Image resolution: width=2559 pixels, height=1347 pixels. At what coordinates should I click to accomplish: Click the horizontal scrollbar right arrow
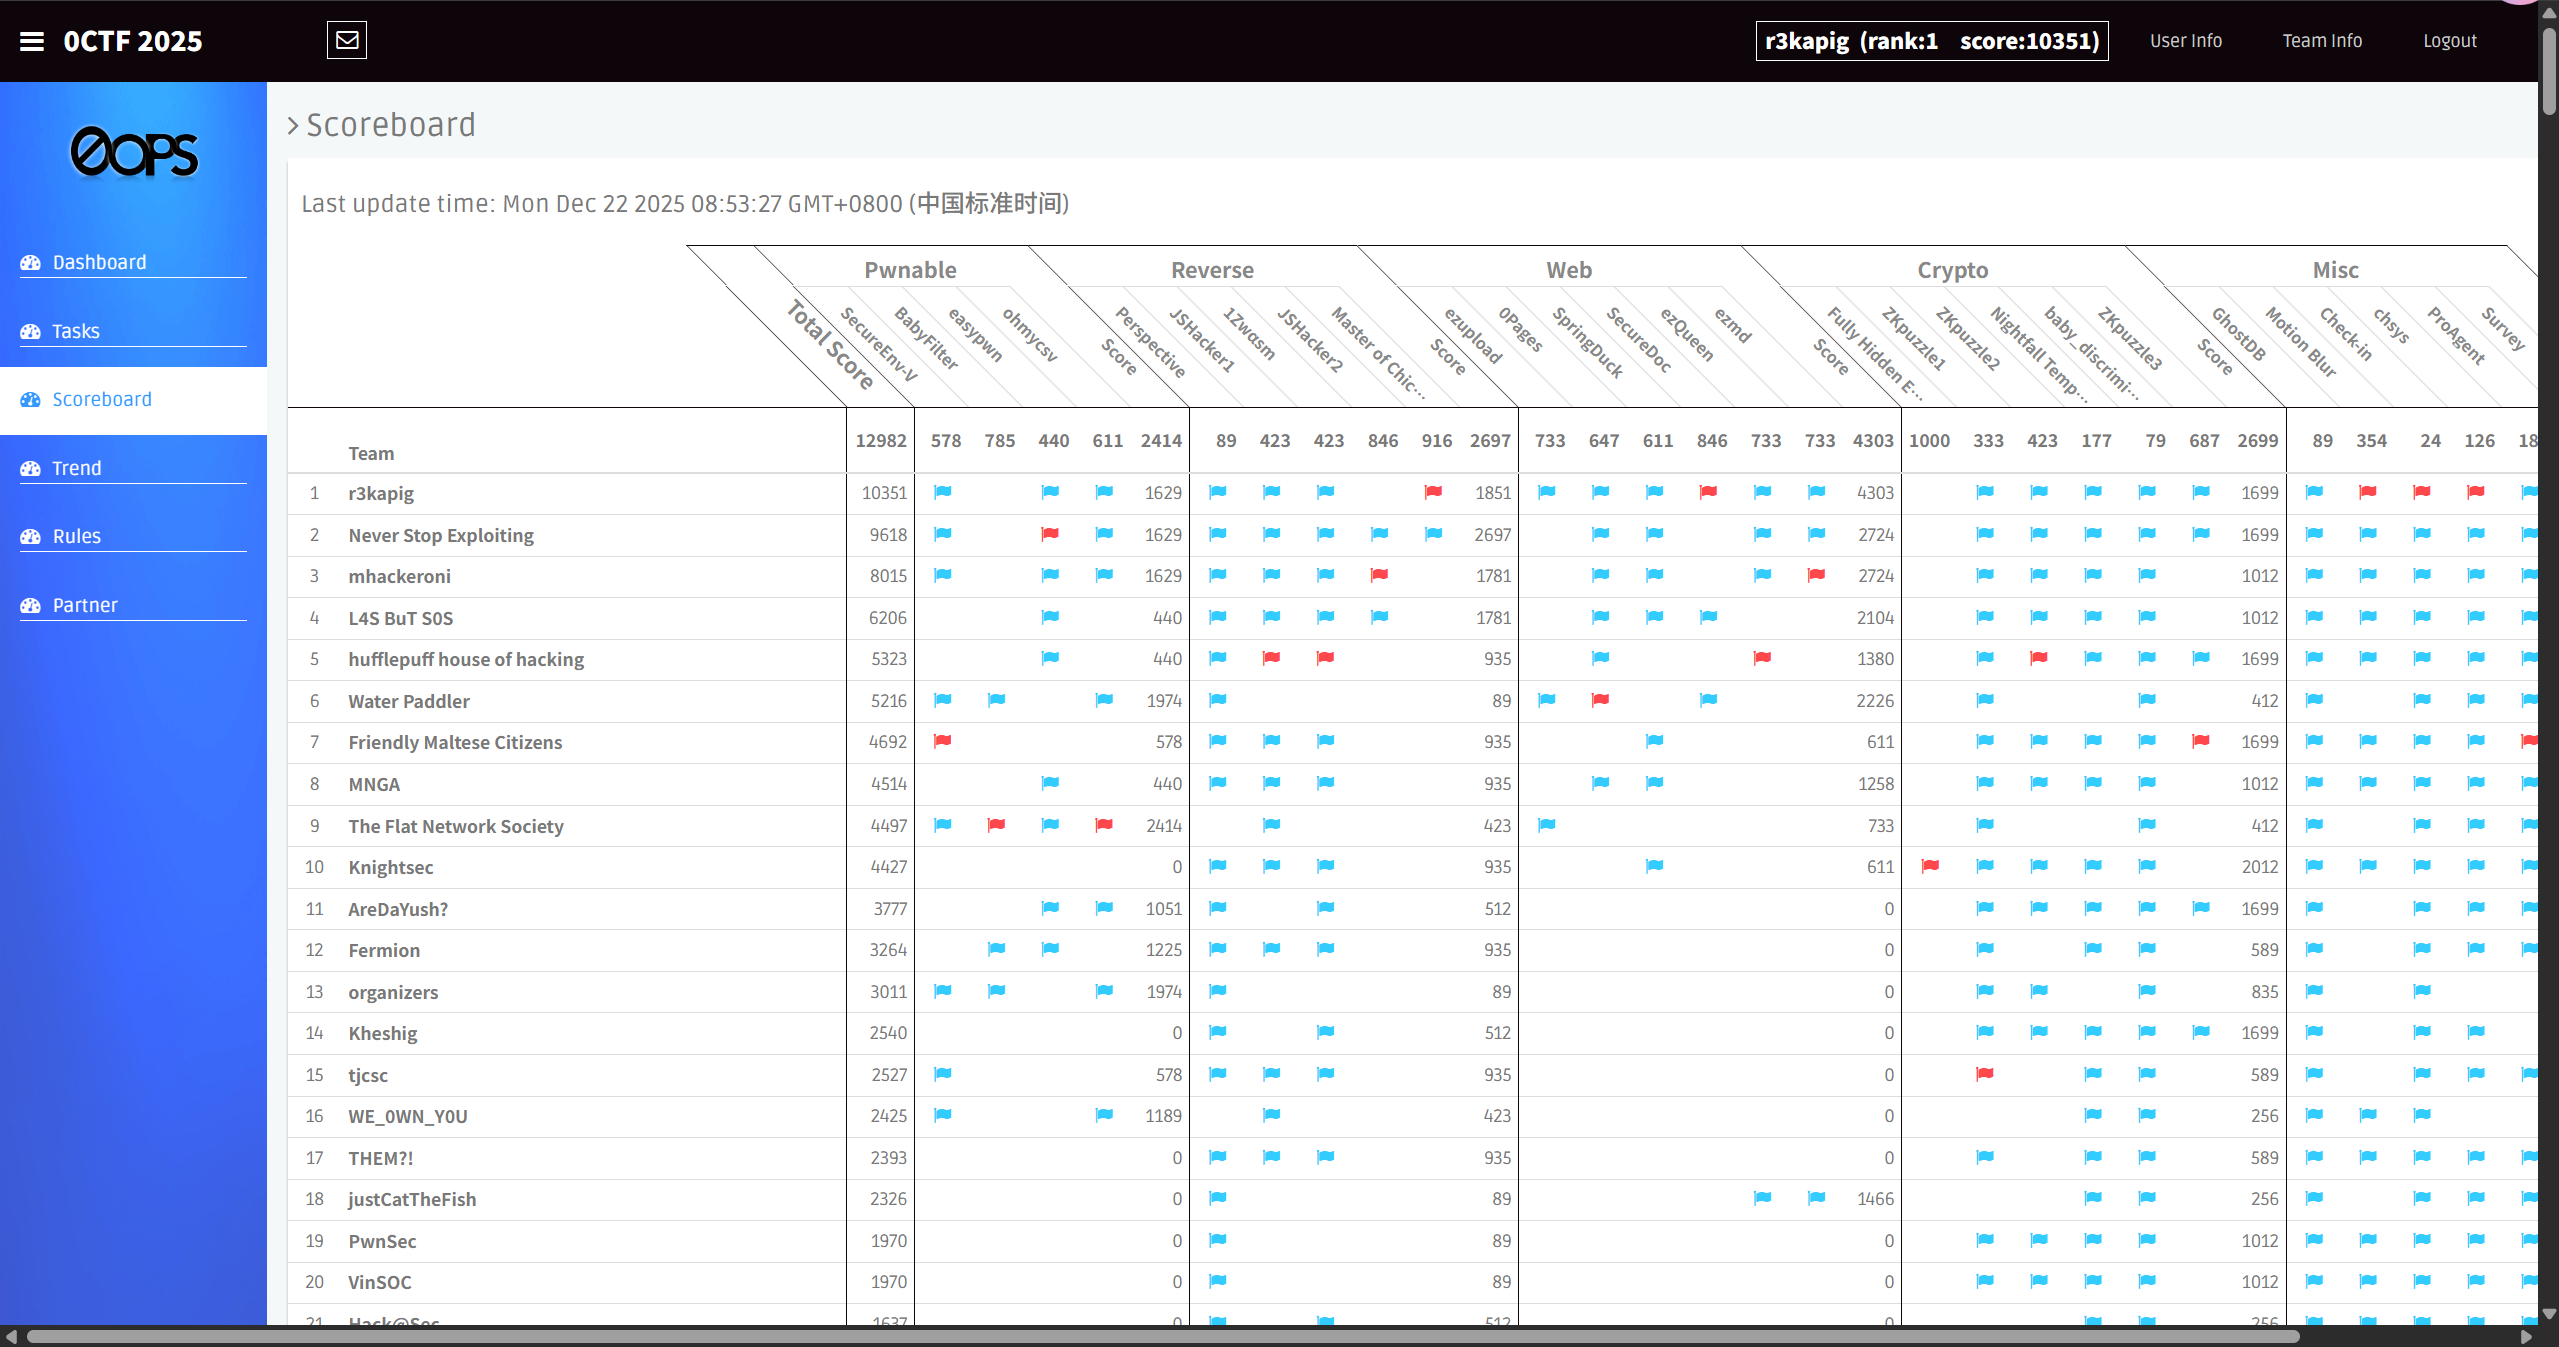coord(2527,1337)
